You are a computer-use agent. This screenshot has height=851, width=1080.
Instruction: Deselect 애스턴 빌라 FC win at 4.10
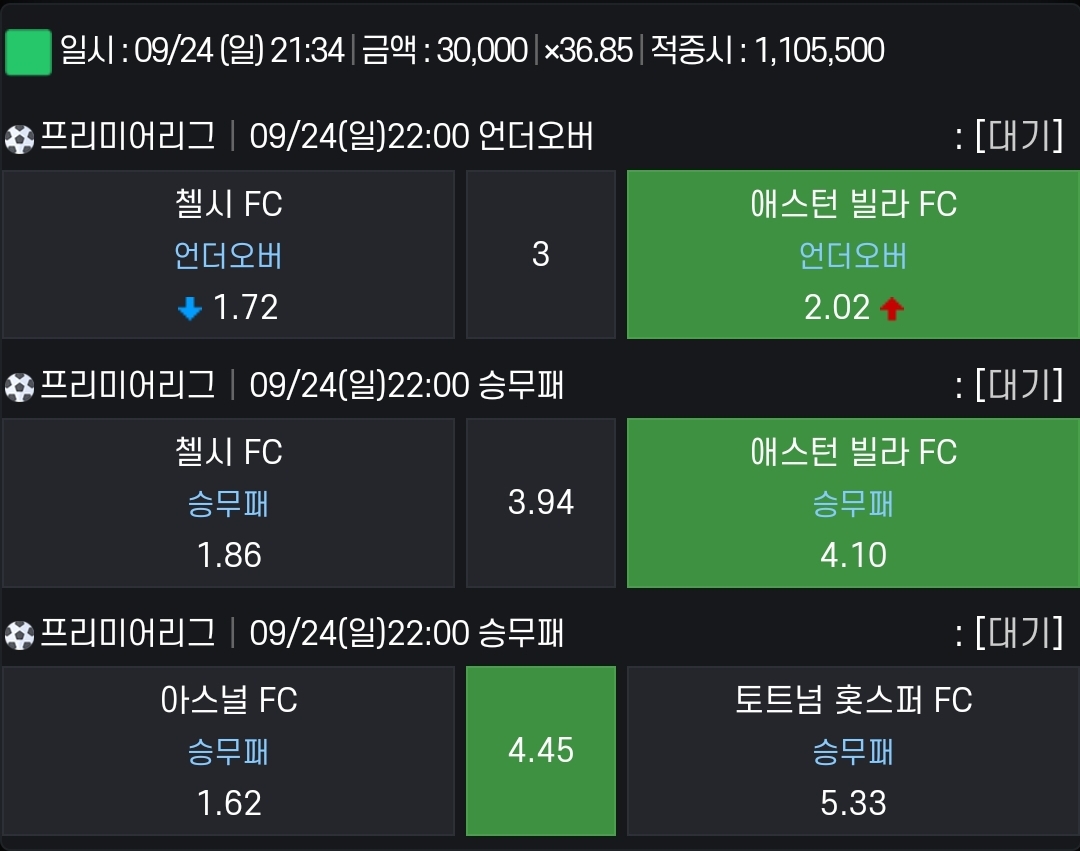(853, 503)
